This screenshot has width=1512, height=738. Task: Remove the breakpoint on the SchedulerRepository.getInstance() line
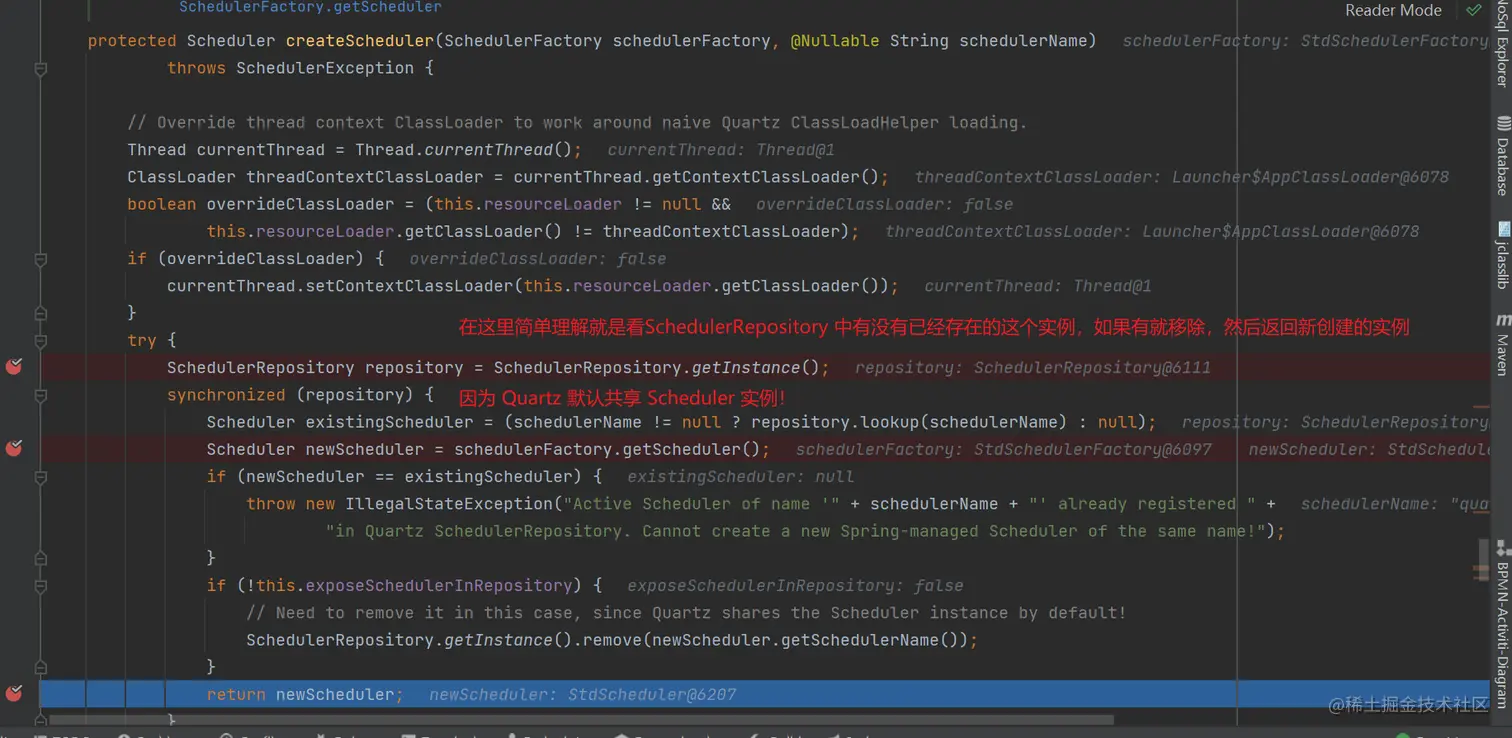(14, 367)
